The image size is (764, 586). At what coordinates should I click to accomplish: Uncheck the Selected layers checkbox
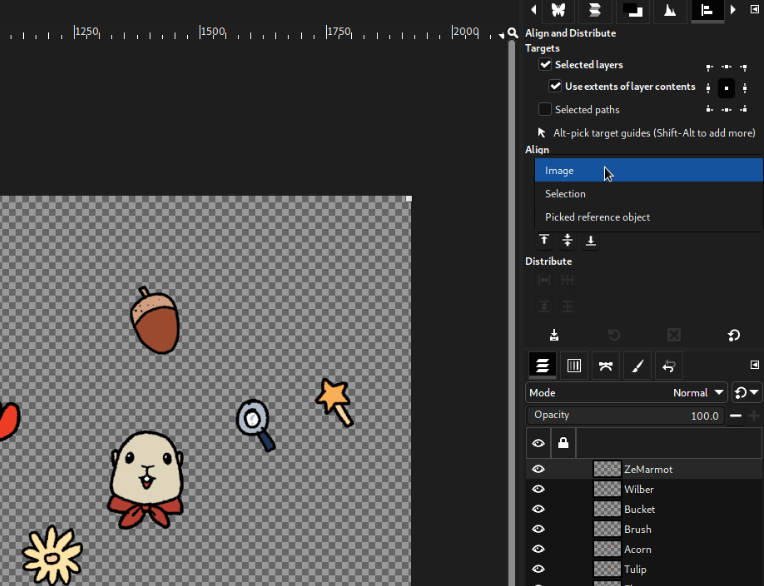pyautogui.click(x=545, y=65)
